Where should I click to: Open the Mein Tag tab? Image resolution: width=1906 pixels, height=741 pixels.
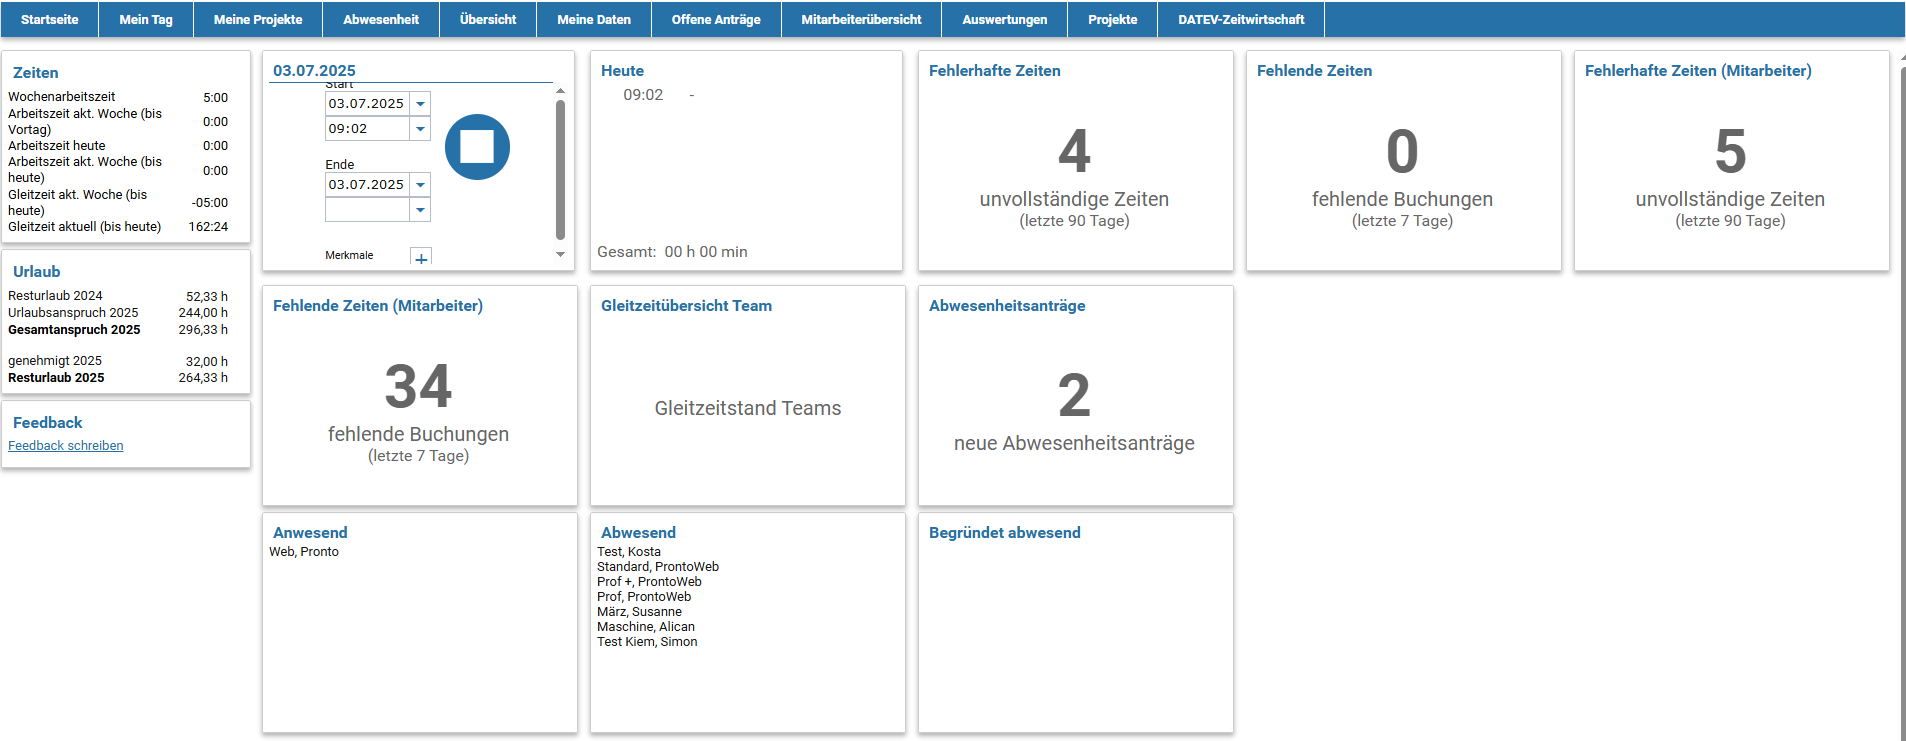pos(146,19)
